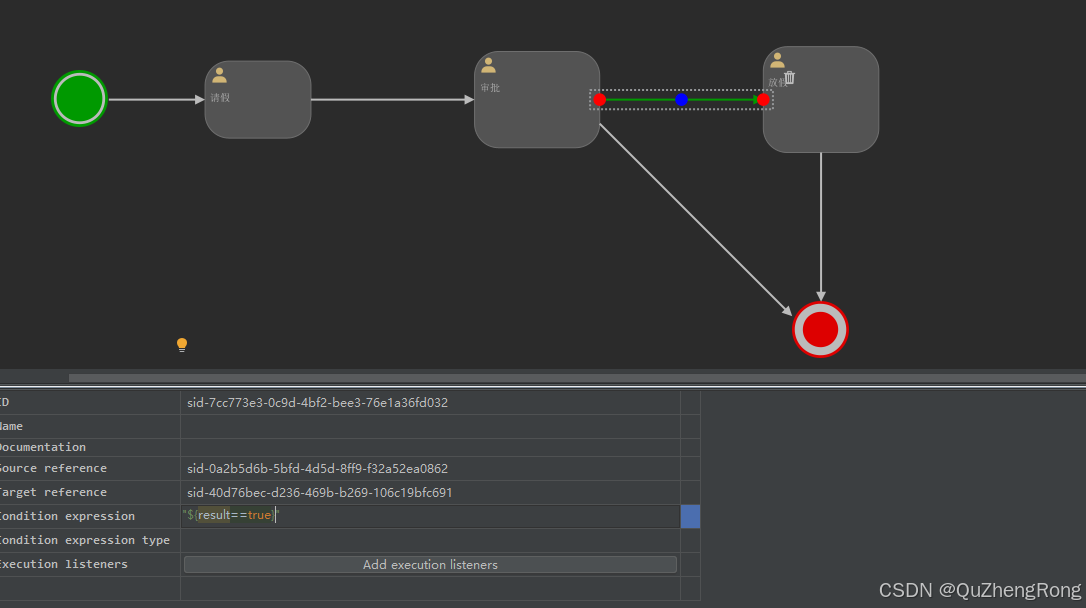Click the horizontal scrollbar under the canvas
Screen dimensions: 1086x608
click(x=578, y=377)
